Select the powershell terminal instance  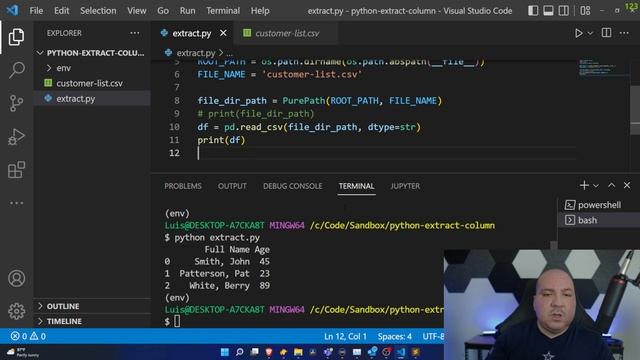tap(599, 205)
